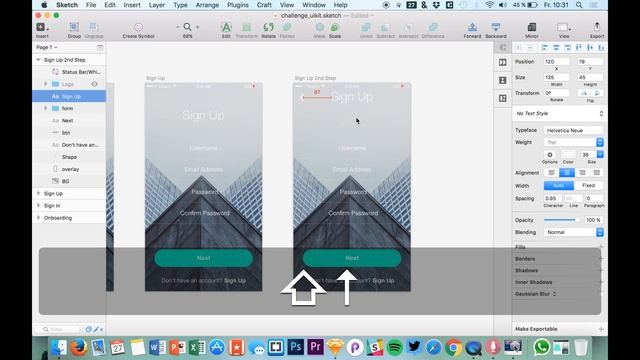
Task: Select the Transform tool
Action: click(x=247, y=27)
